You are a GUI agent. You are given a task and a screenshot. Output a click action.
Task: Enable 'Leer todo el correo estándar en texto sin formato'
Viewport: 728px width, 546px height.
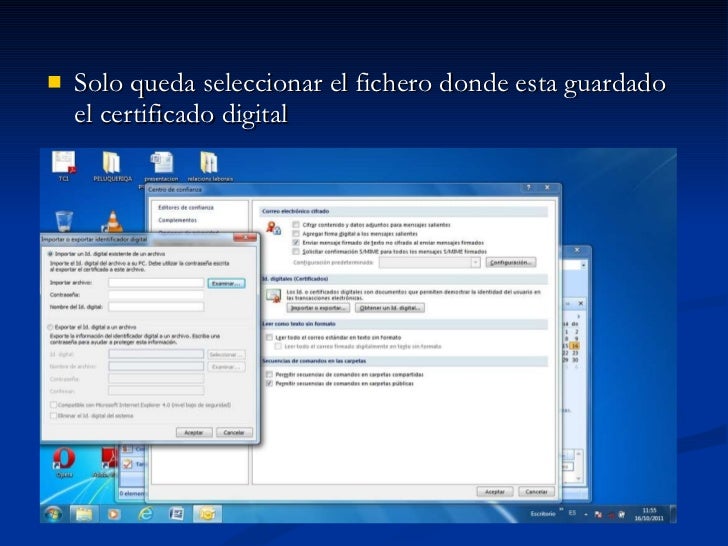268,337
